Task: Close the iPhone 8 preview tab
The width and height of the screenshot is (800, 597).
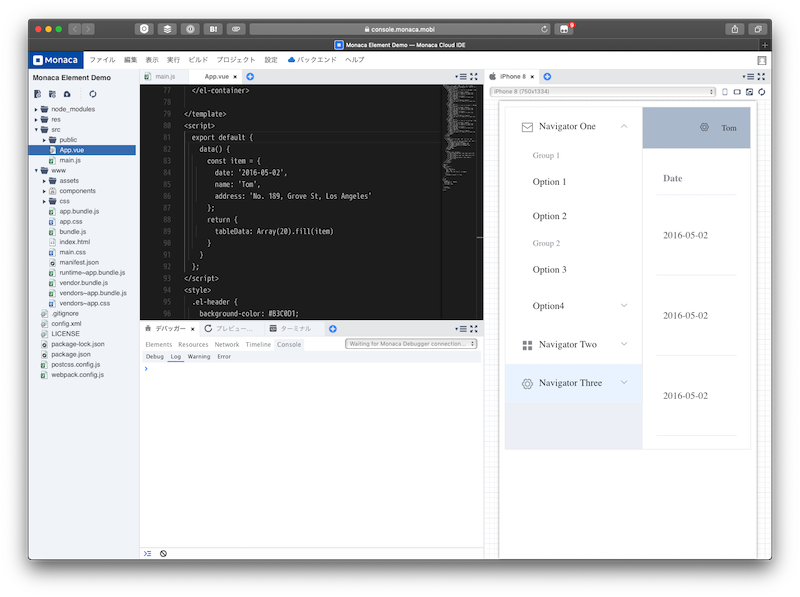Action: click(x=532, y=77)
